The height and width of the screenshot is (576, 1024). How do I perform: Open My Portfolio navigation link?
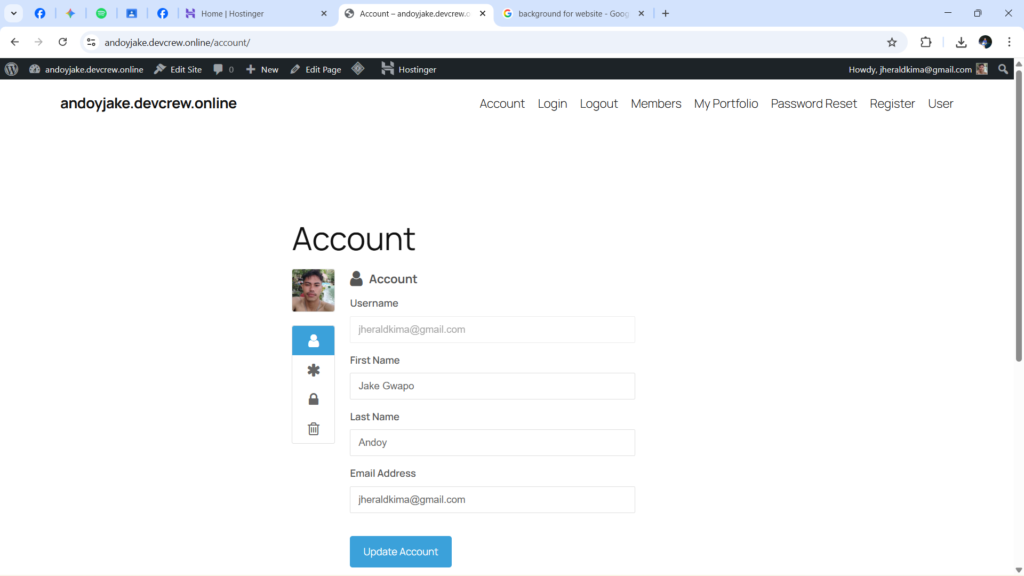[x=726, y=104]
